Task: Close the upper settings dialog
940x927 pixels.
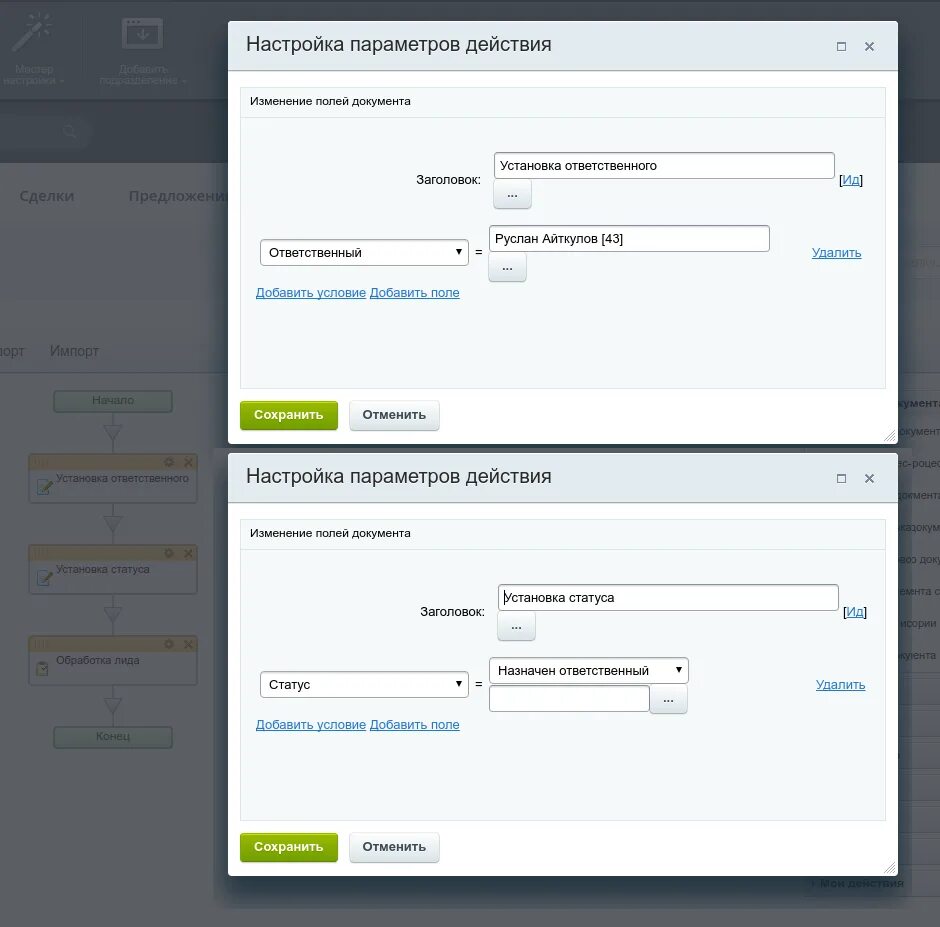Action: [869, 47]
